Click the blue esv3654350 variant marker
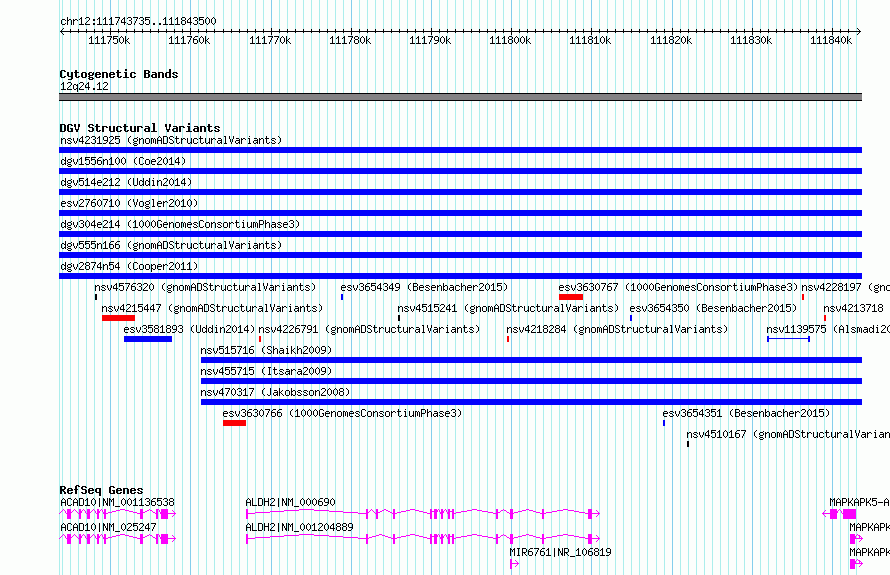This screenshot has height=575, width=890. [x=631, y=318]
